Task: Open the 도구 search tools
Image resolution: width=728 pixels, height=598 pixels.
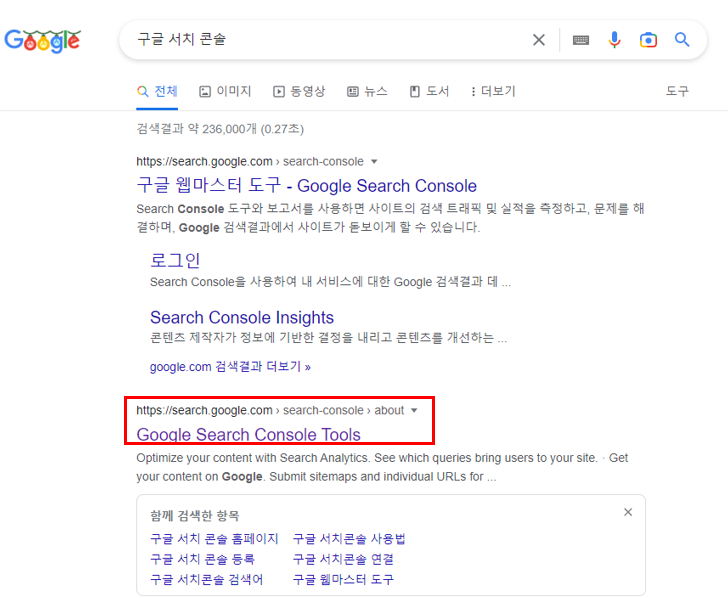Action: pyautogui.click(x=677, y=91)
